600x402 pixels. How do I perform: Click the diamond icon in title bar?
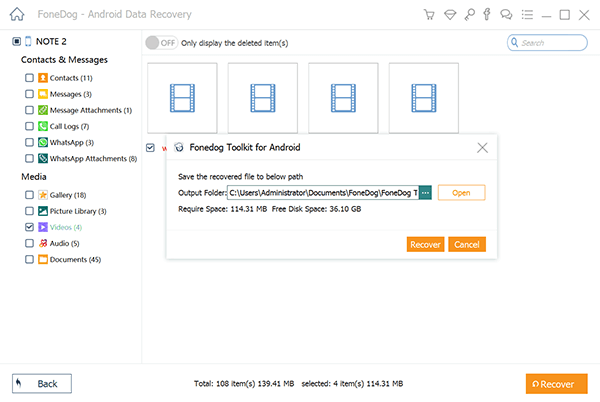[450, 15]
